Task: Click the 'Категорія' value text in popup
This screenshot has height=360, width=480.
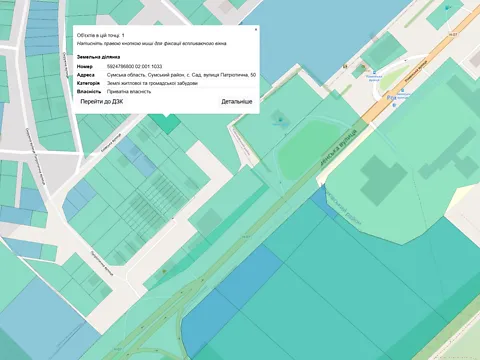Action: [152, 83]
